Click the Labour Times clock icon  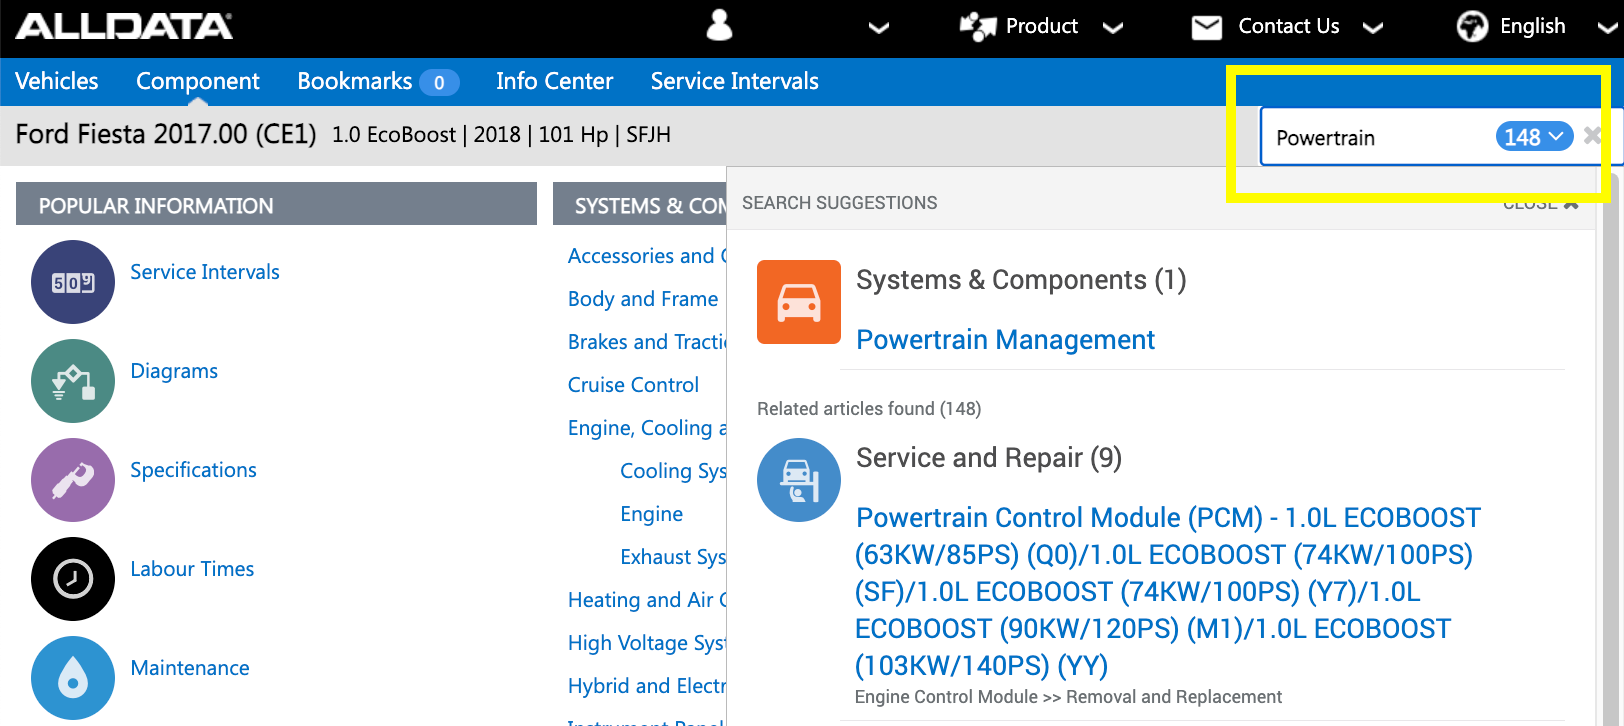tap(73, 579)
